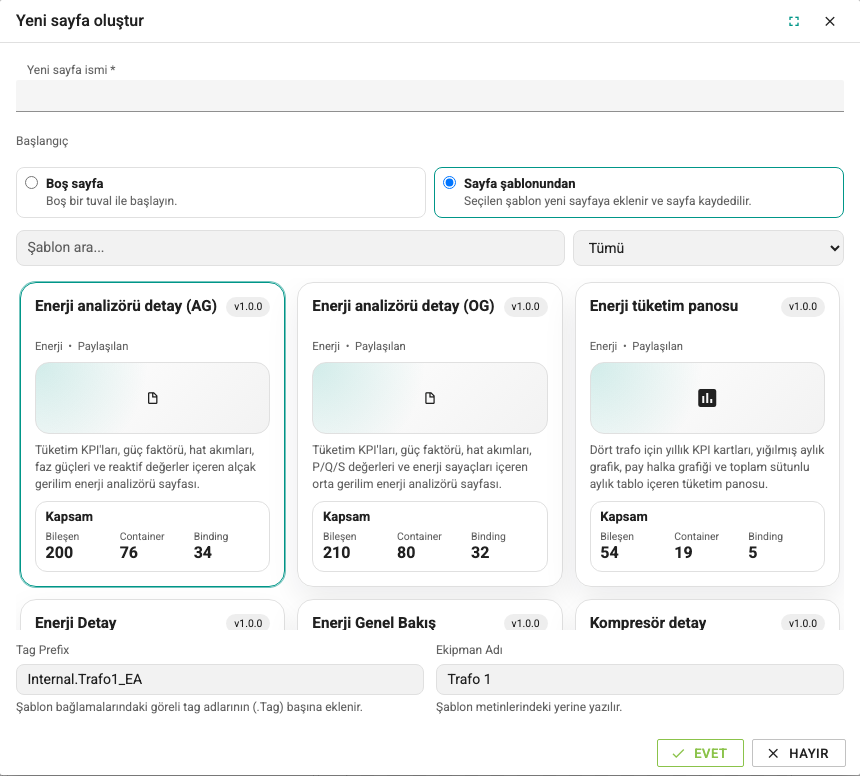Screen dimensions: 860x776
Task: Choose the Enerji tüketim panosu template title
Action: pyautogui.click(x=664, y=306)
